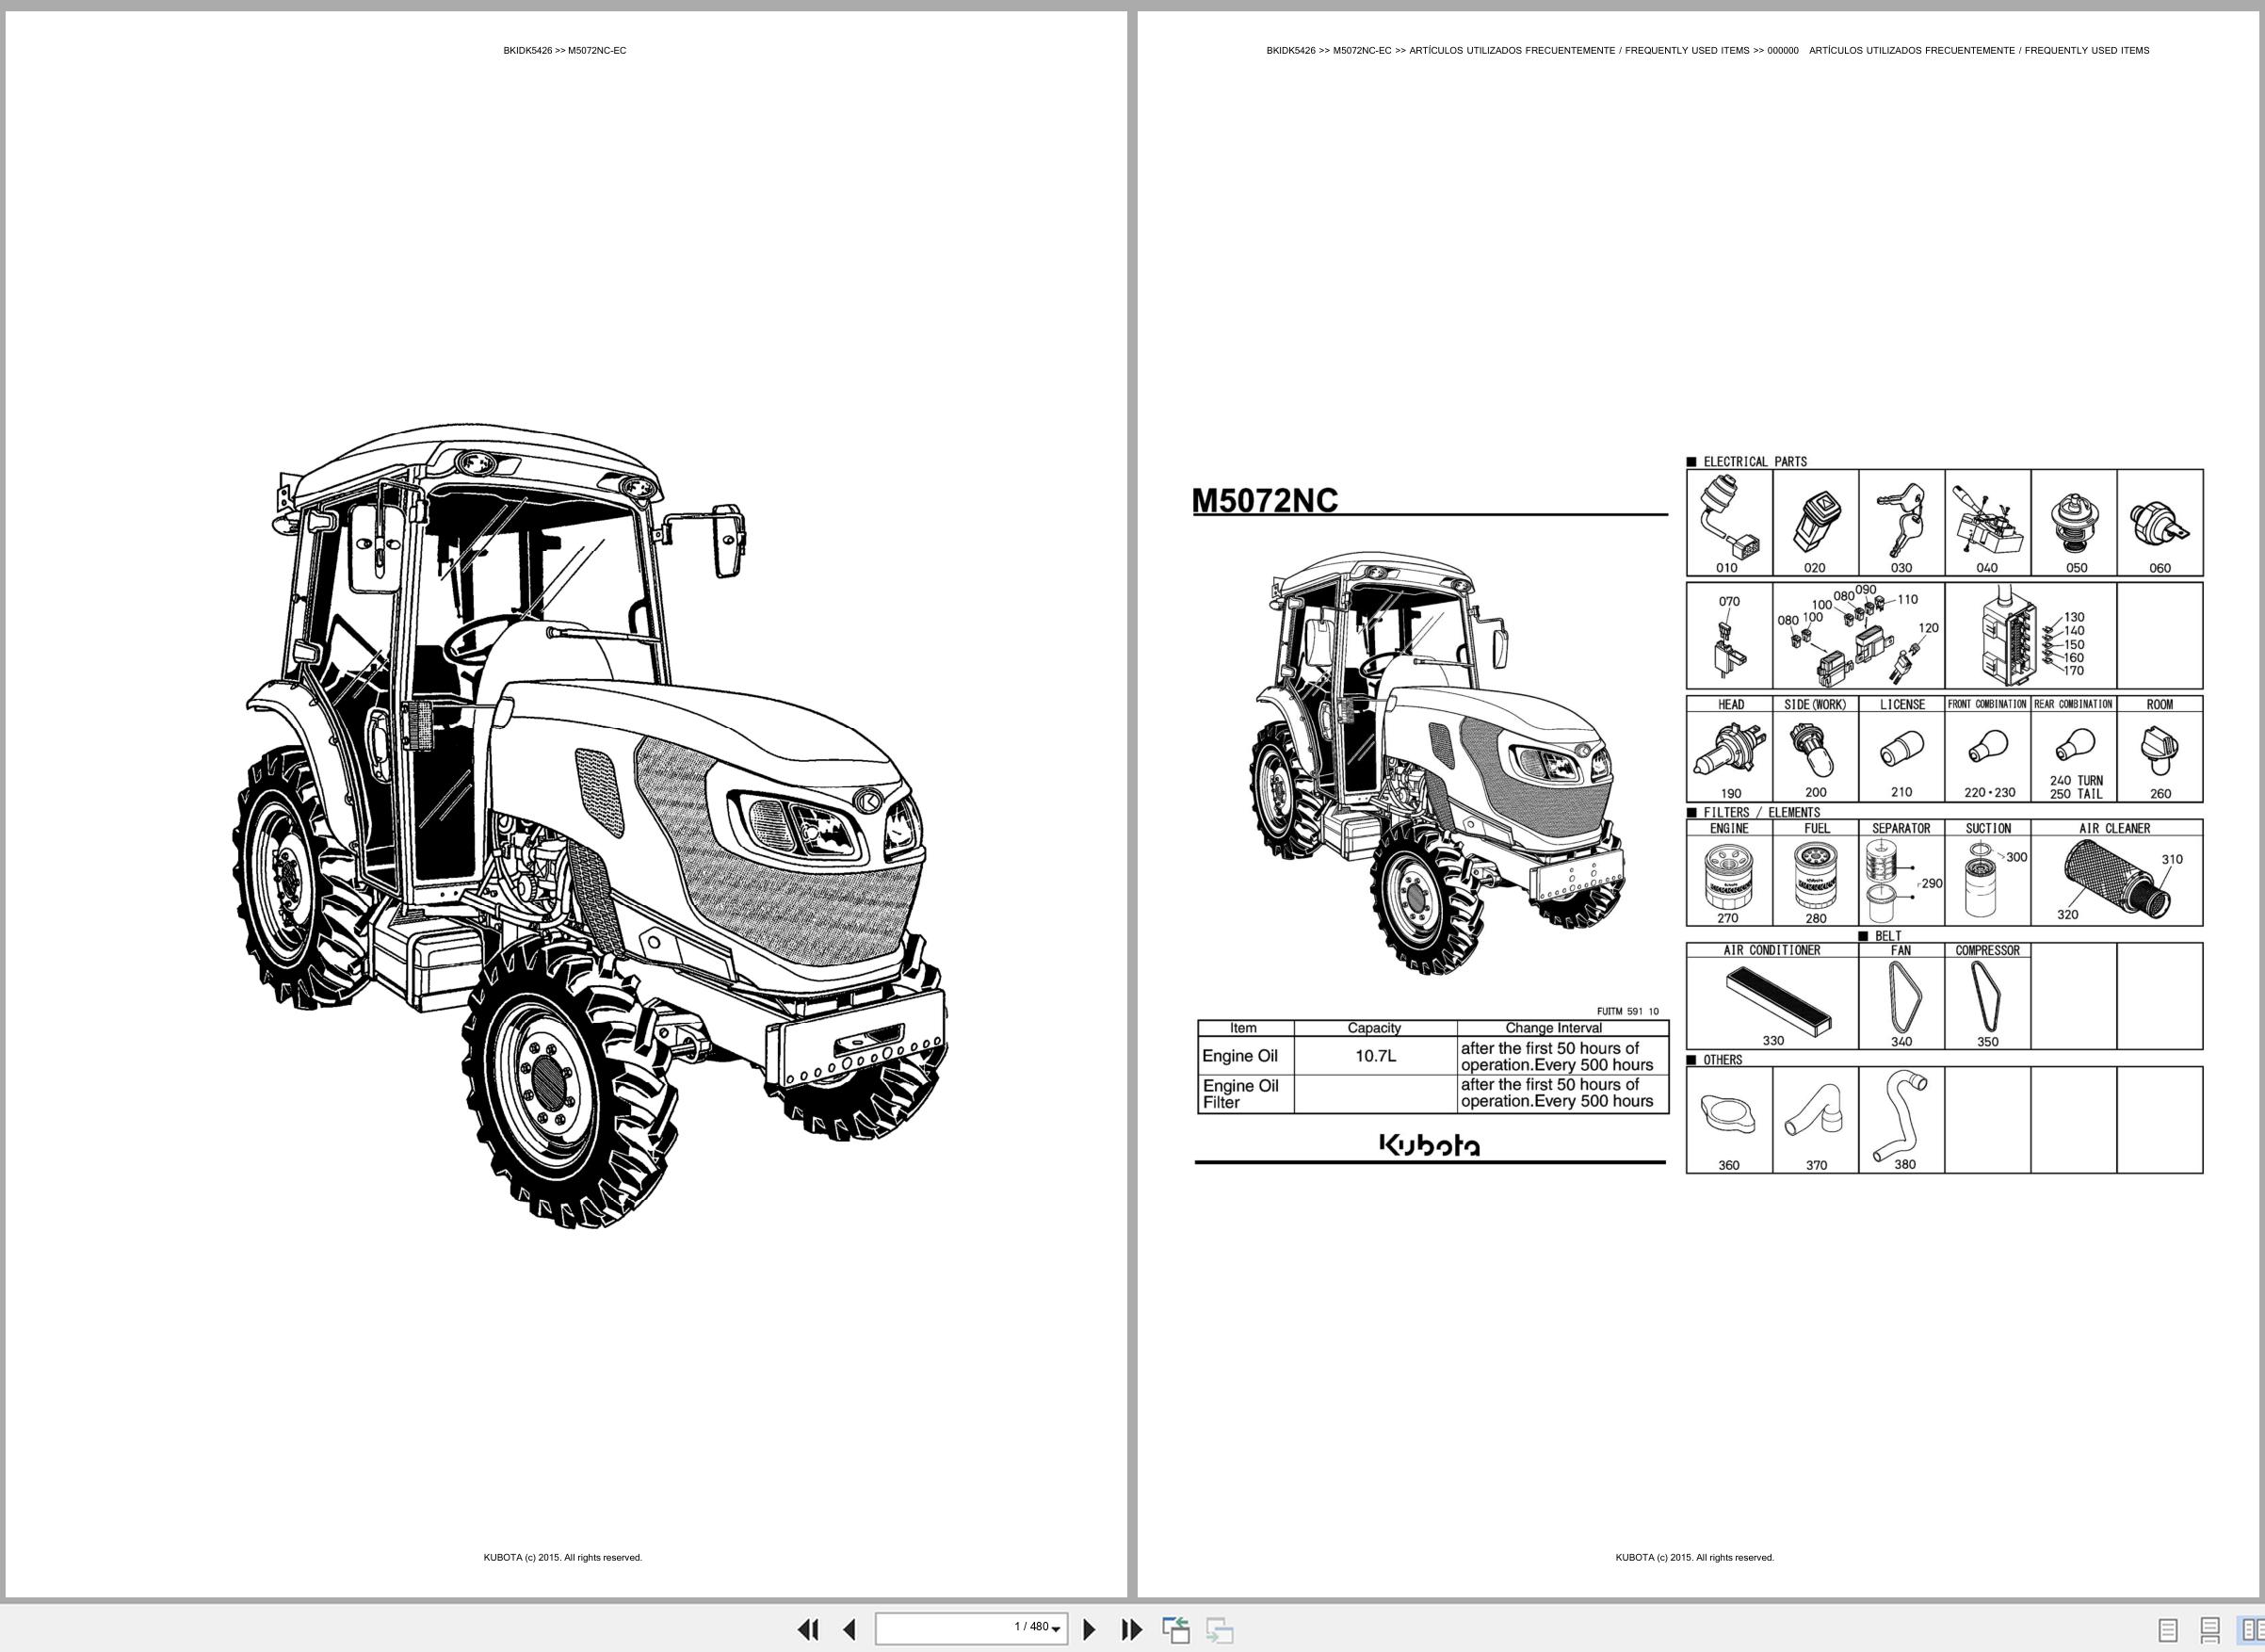Select the 060 oil pressure switch image
The image size is (2265, 1652).
point(2160,523)
